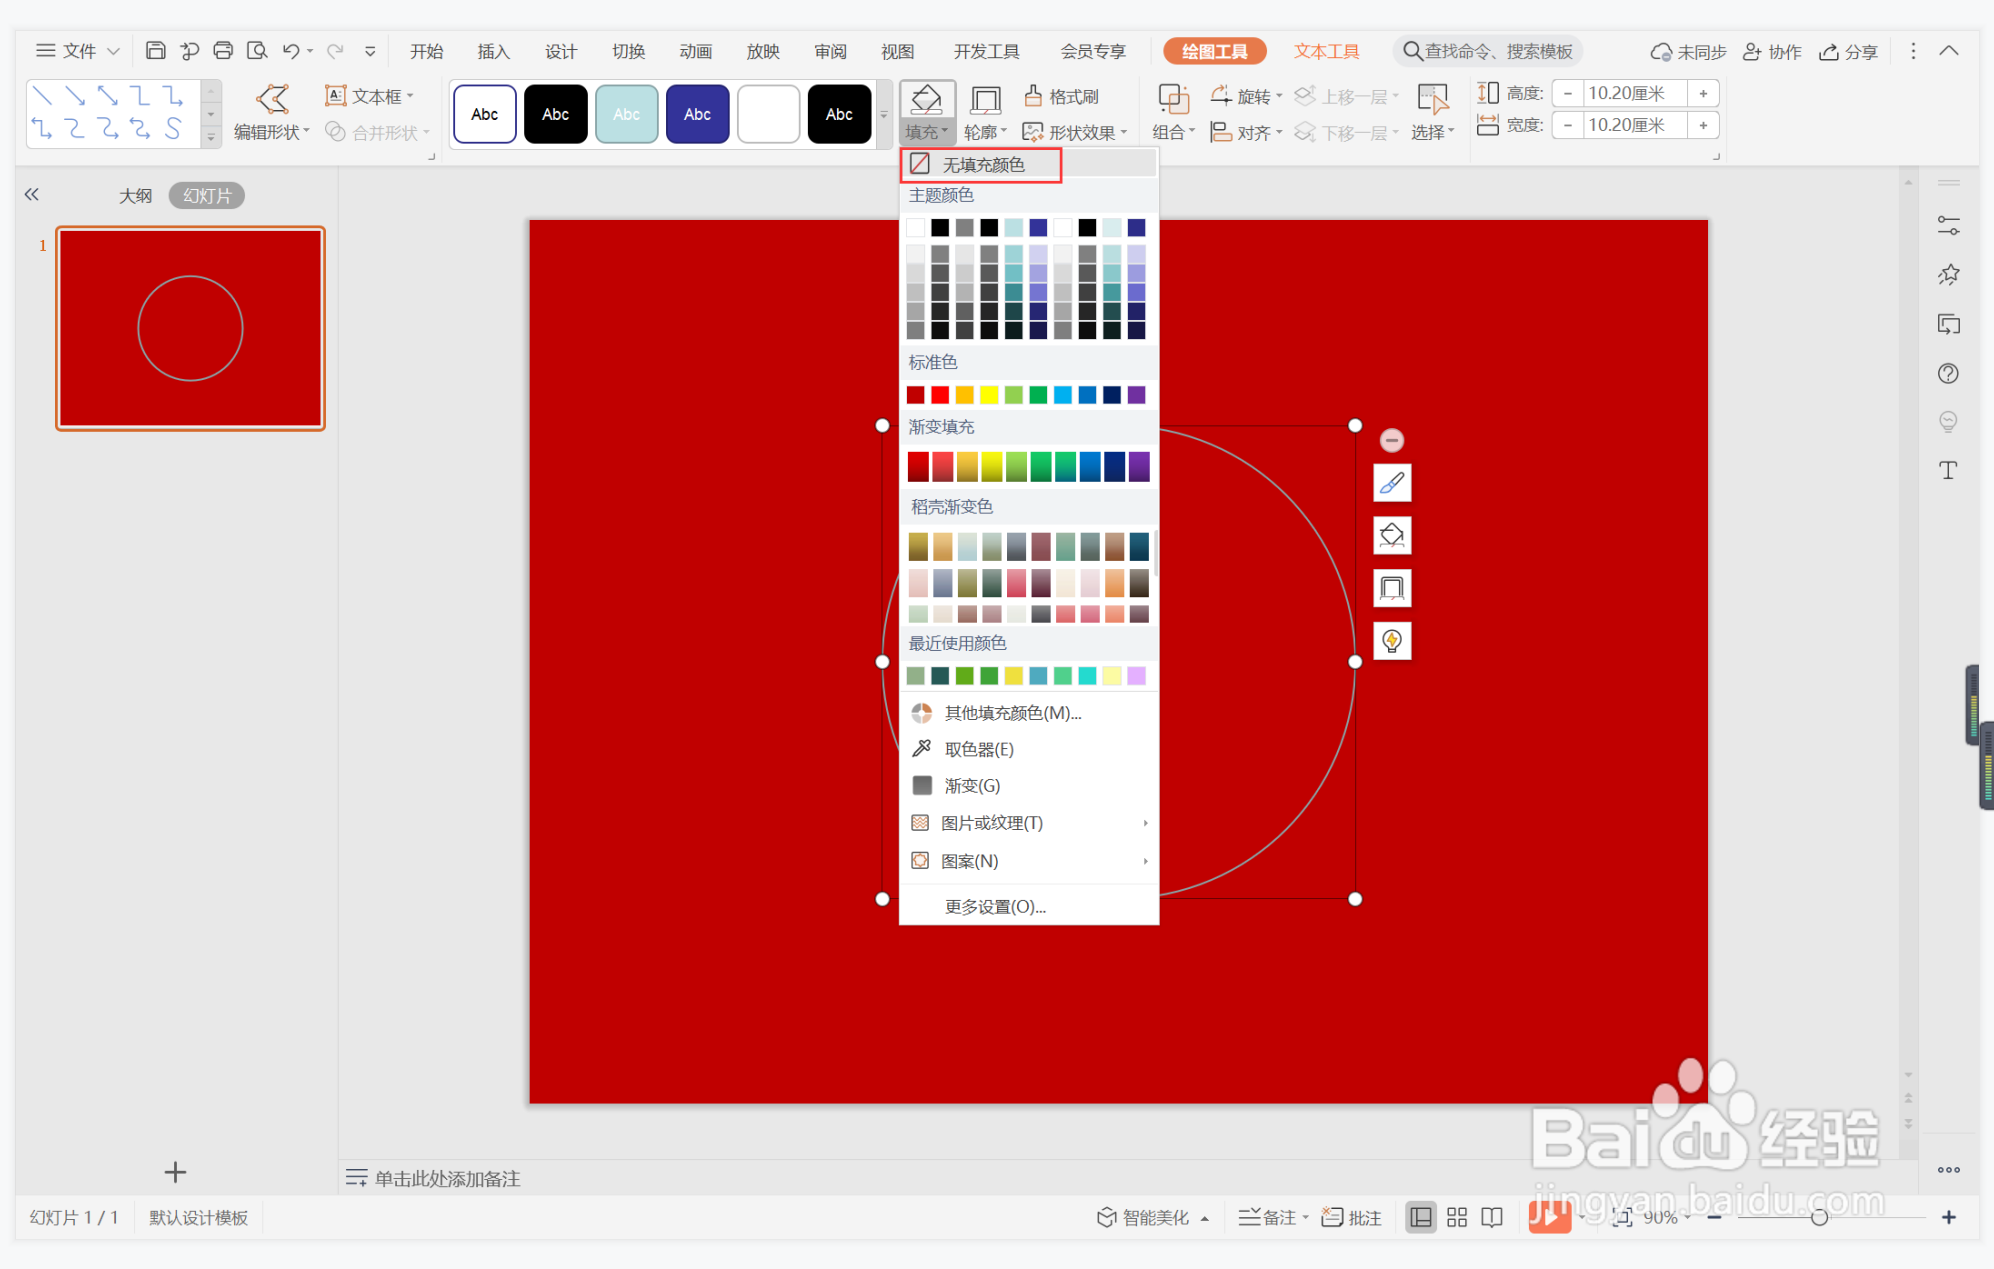The height and width of the screenshot is (1269, 1994).
Task: Switch to 文本工具 text tools tab
Action: pyautogui.click(x=1326, y=51)
